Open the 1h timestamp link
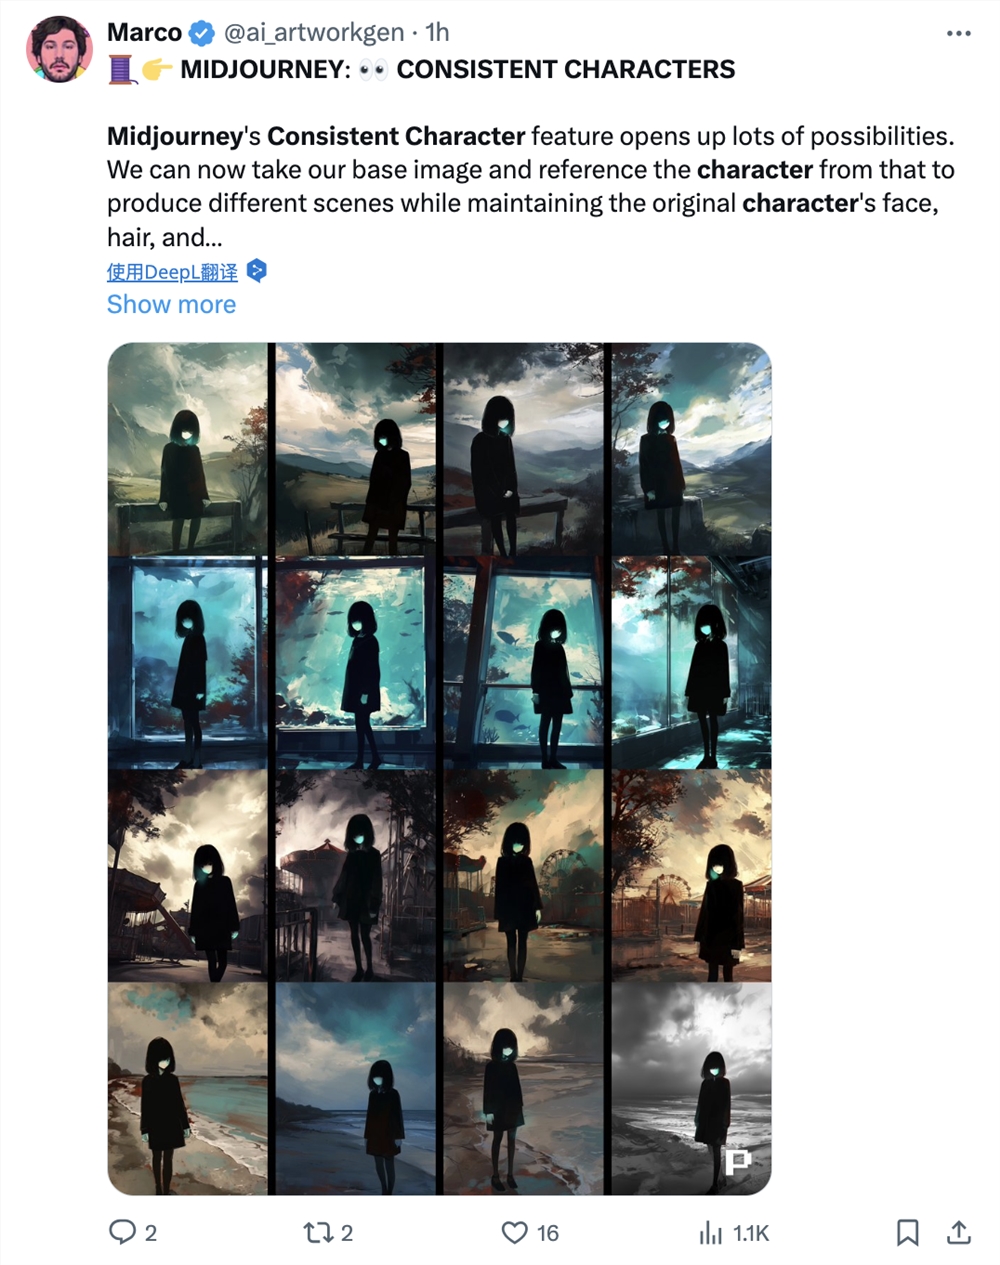 point(437,33)
